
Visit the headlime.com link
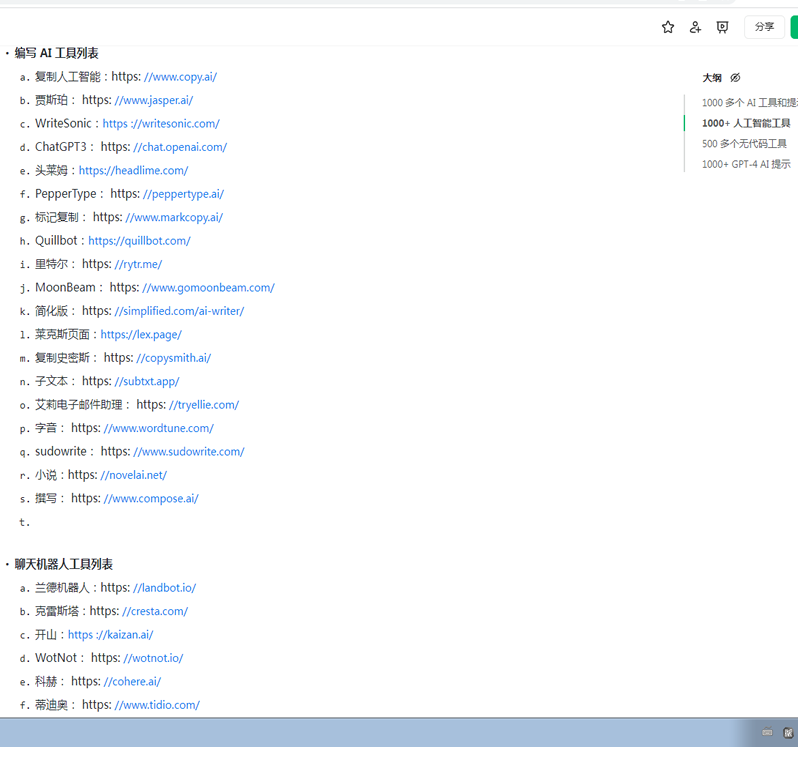pos(133,171)
